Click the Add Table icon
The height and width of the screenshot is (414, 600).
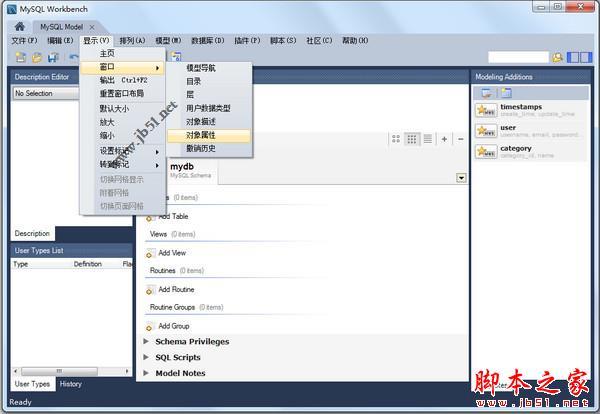(150, 217)
